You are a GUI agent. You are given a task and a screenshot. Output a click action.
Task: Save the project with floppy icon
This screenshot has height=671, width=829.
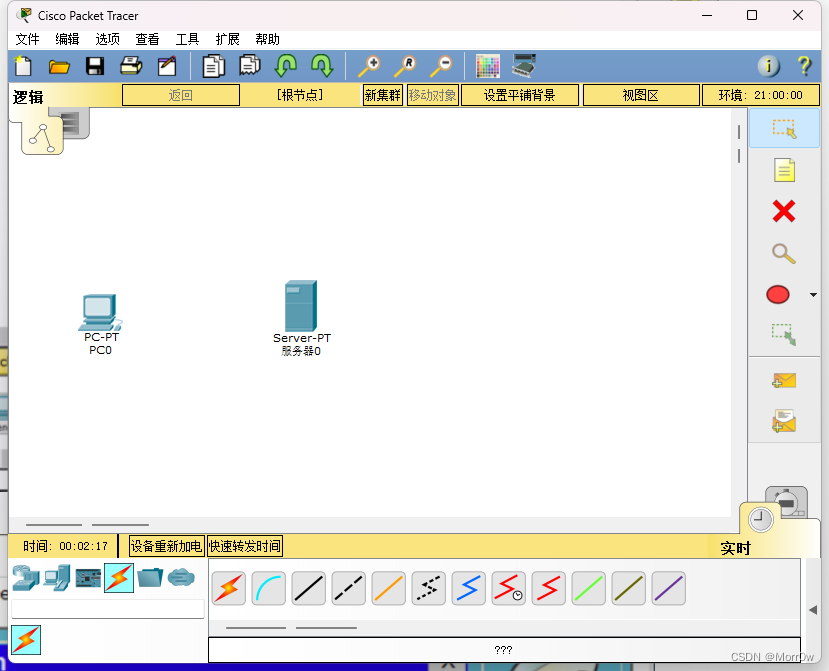point(95,66)
